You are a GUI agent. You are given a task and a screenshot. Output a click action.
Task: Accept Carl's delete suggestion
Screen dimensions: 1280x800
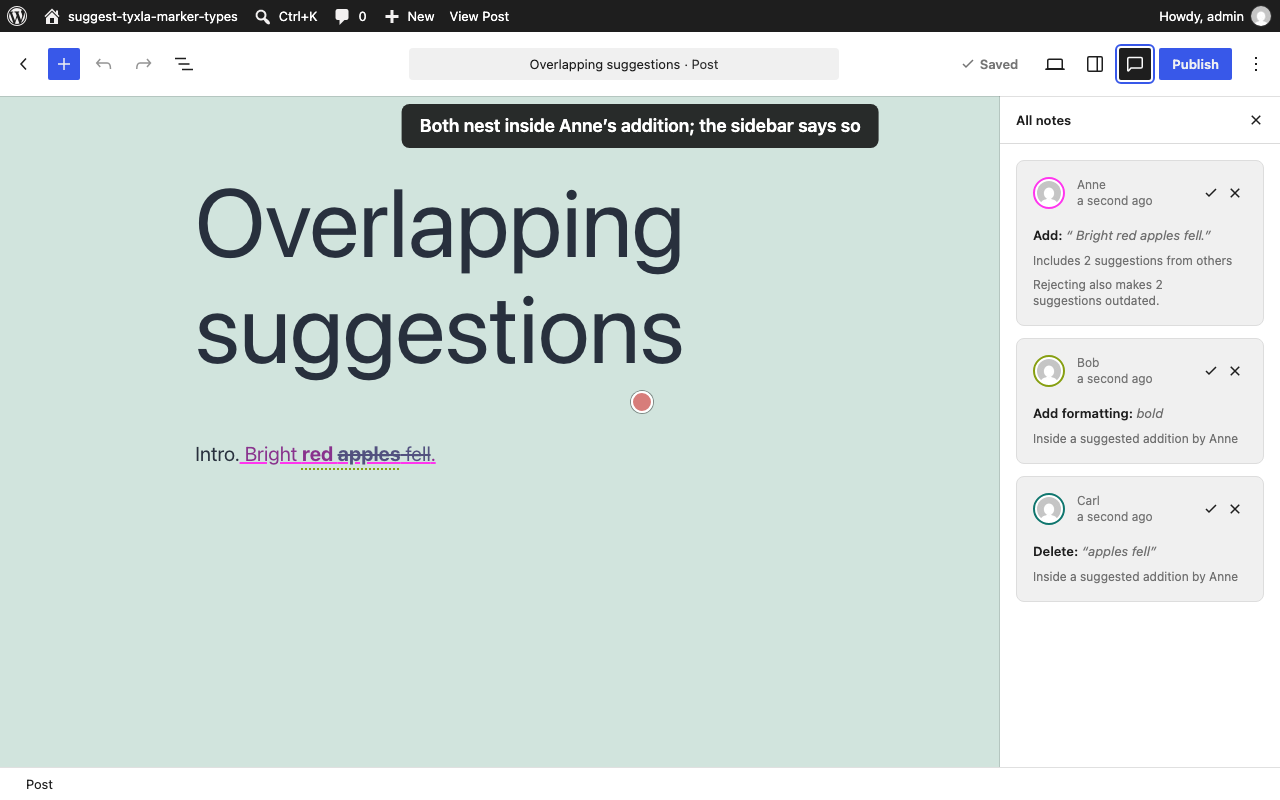pos(1211,509)
